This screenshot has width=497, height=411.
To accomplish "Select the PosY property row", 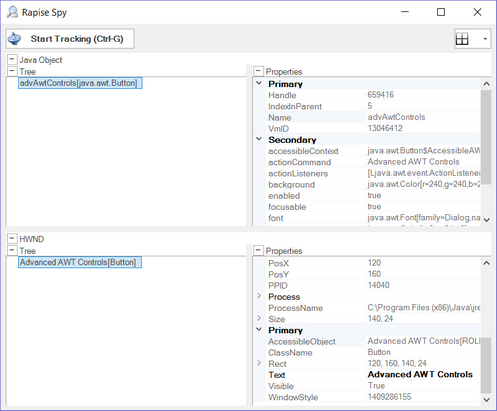I will [x=373, y=274].
